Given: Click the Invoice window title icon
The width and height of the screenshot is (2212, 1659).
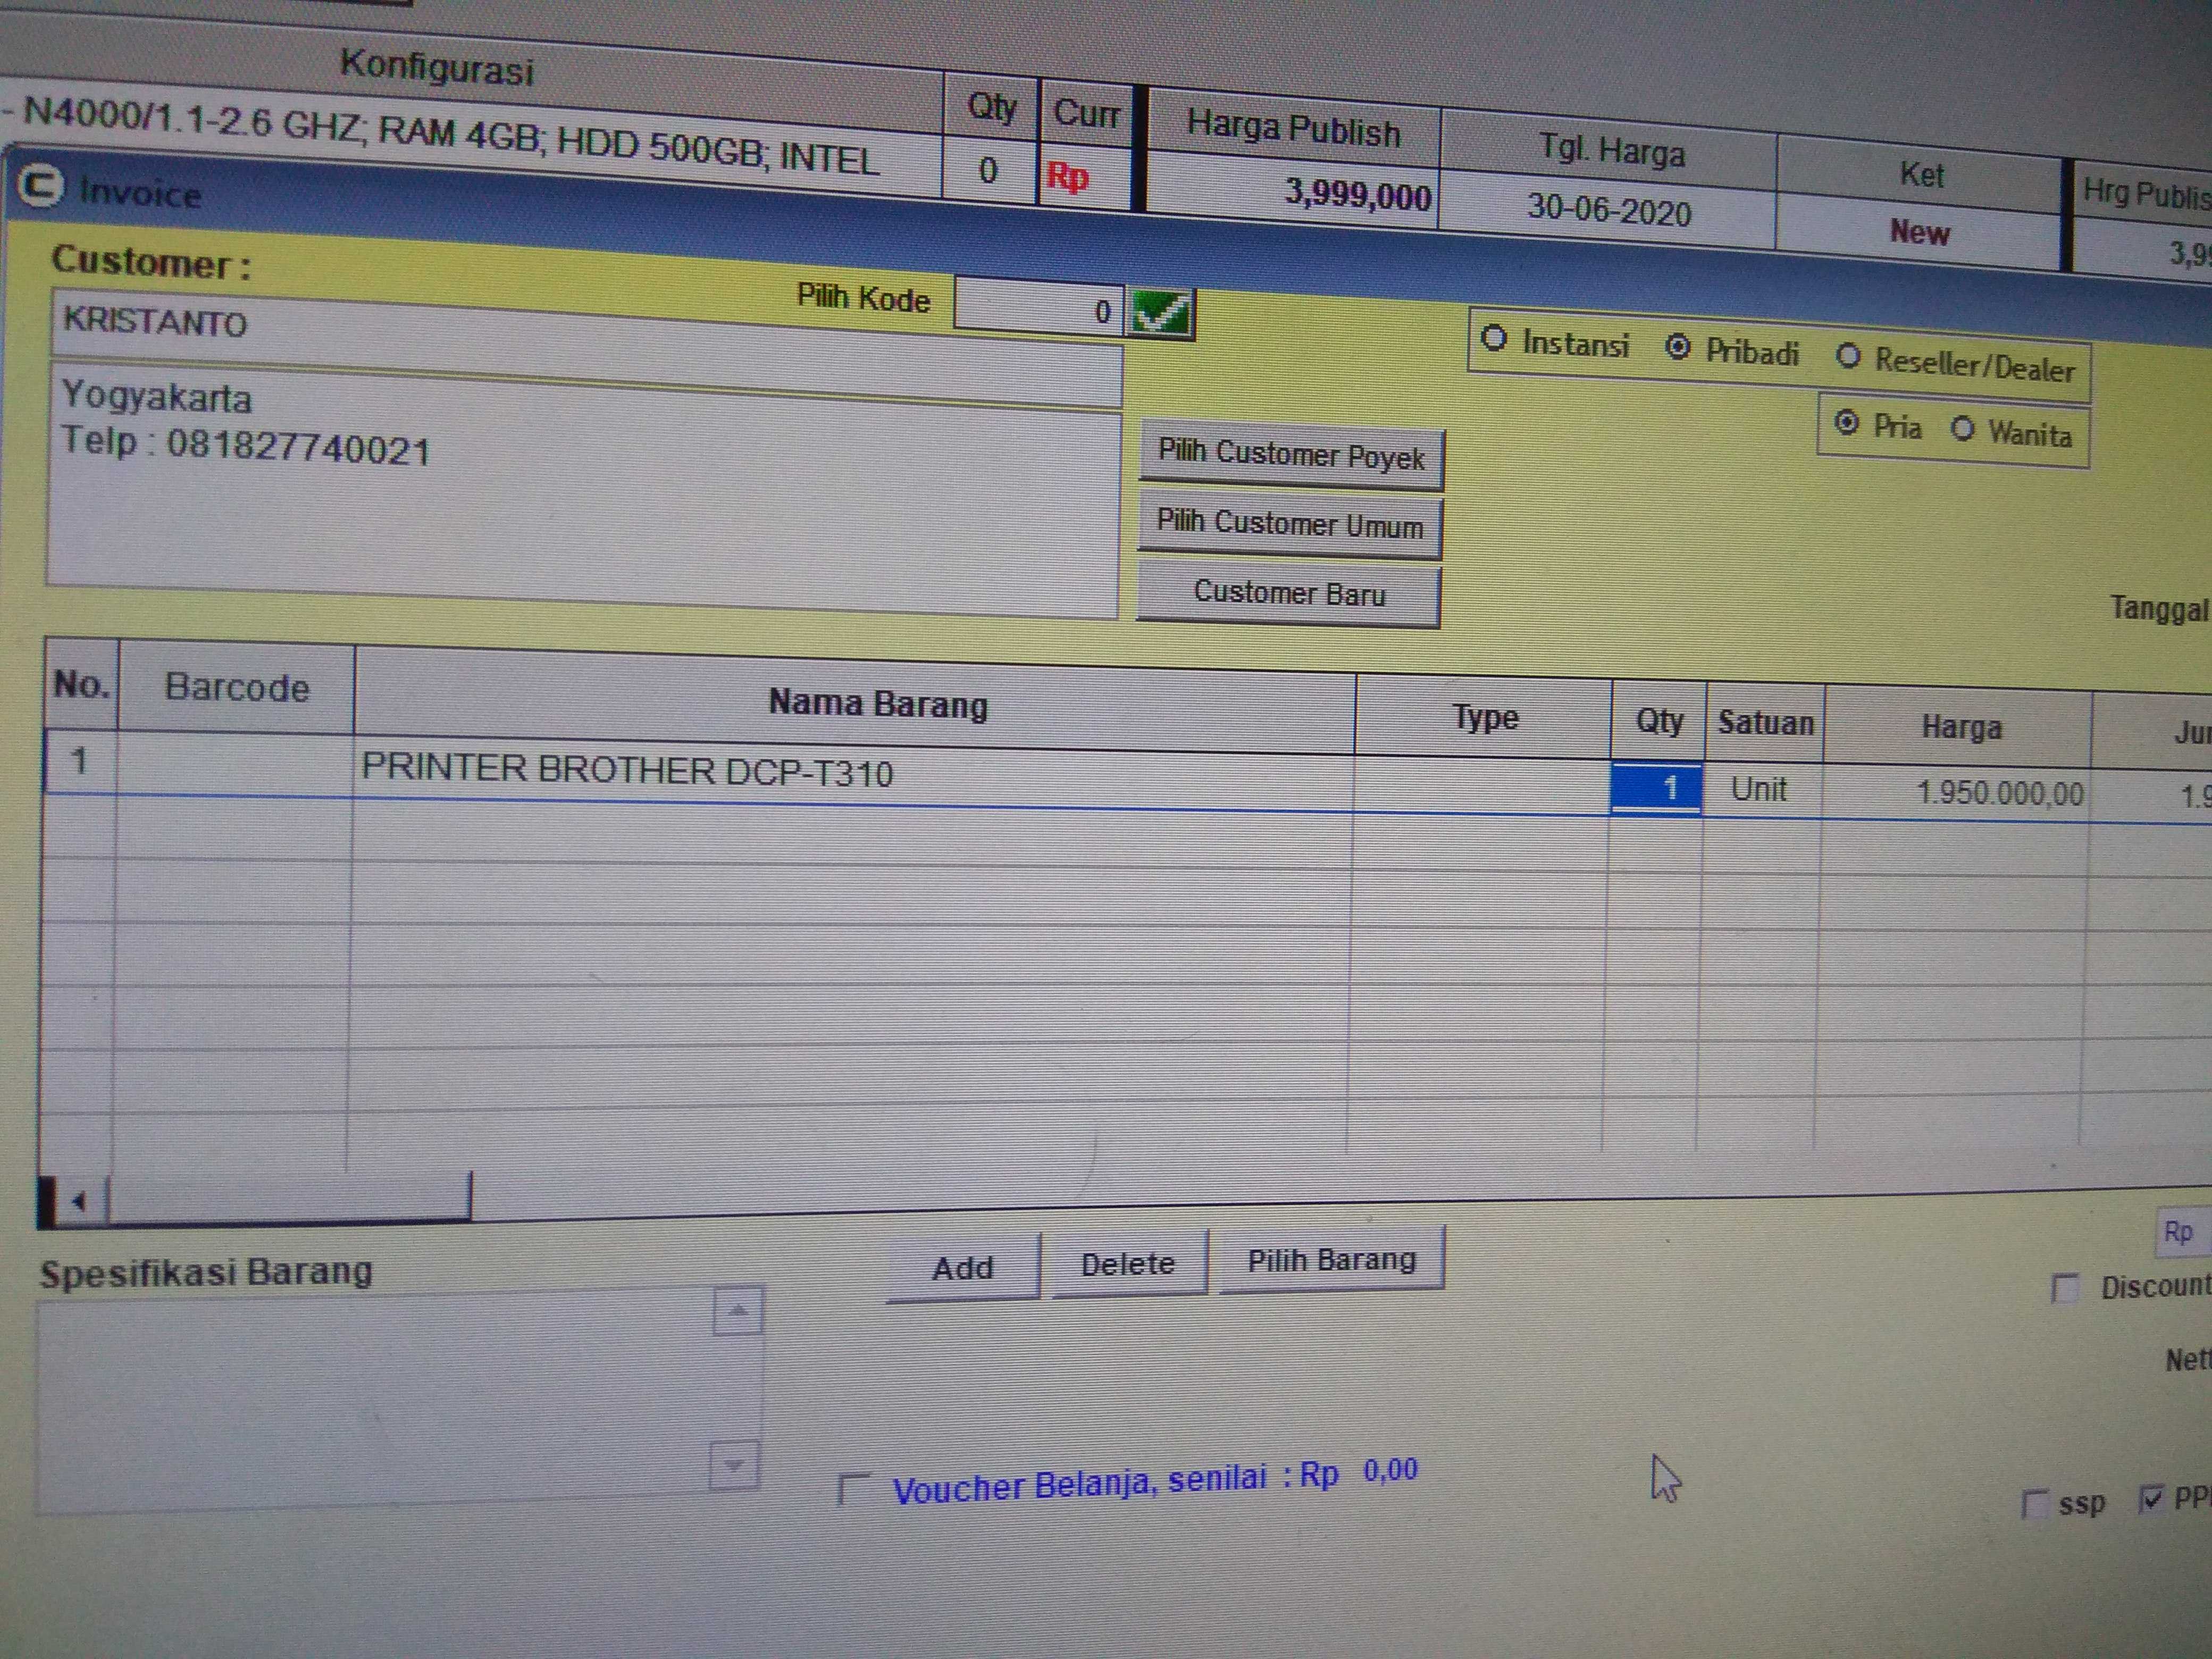Looking at the screenshot, I should pos(41,186).
